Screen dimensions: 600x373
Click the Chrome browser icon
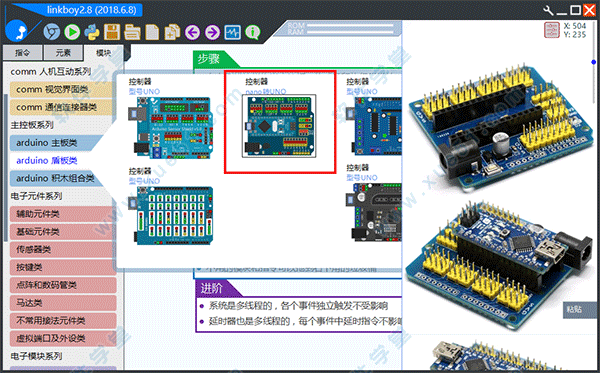tap(52, 32)
